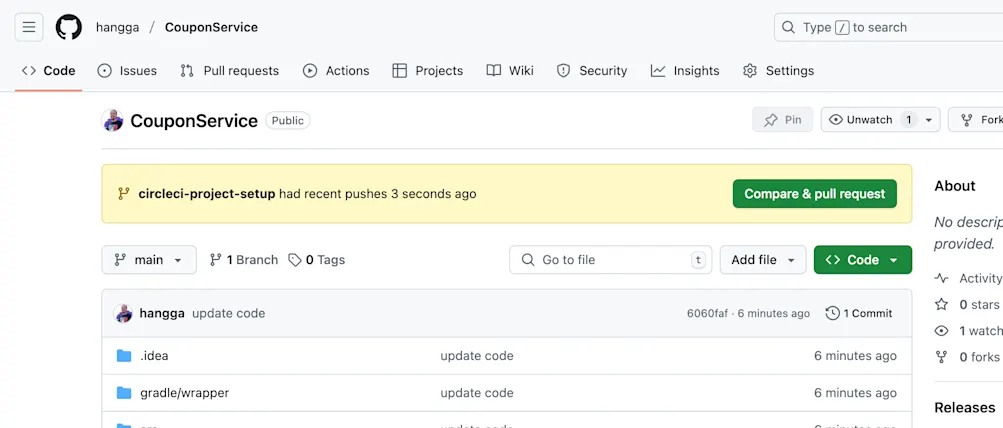
Task: Click the Pull requests branch icon
Action: tap(187, 71)
